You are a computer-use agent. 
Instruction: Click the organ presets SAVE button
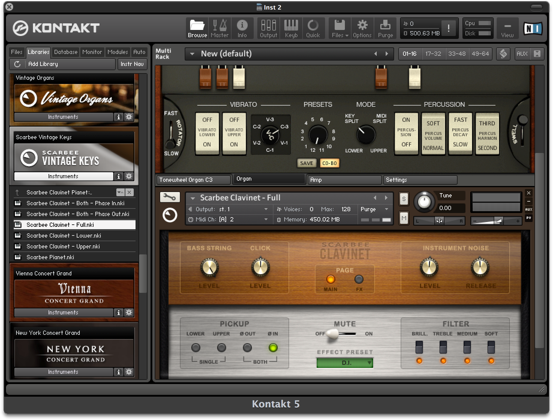(306, 163)
